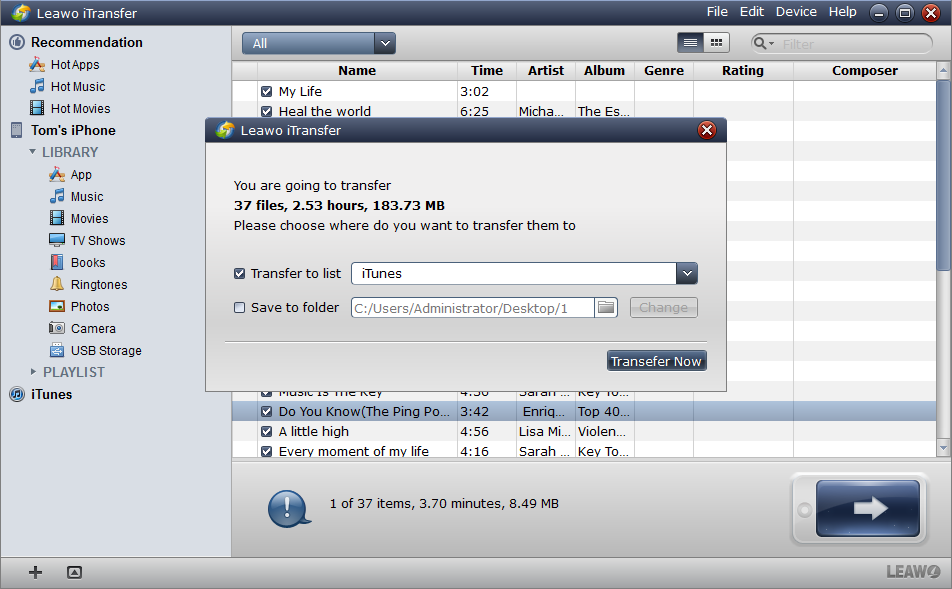
Task: Uncheck the A little high song
Action: click(x=266, y=431)
